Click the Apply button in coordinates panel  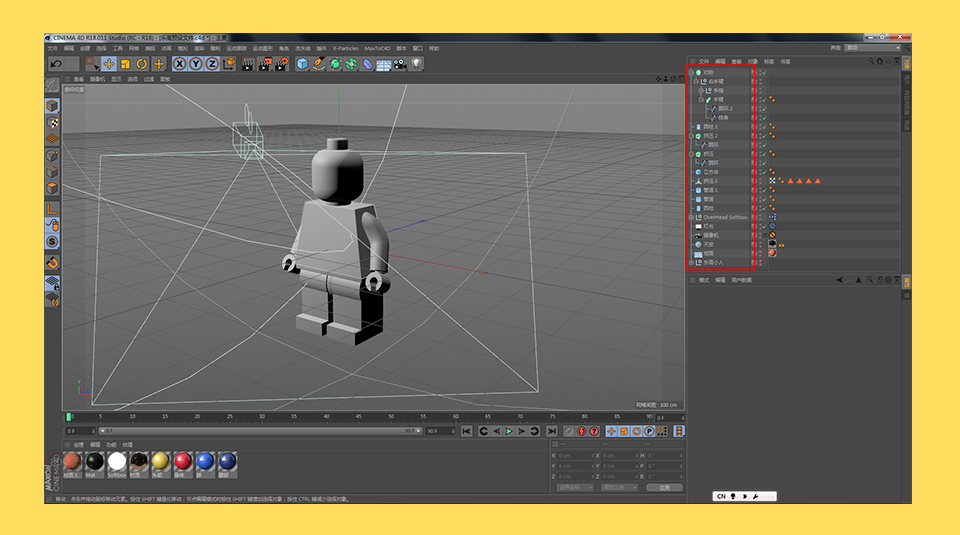click(x=664, y=487)
